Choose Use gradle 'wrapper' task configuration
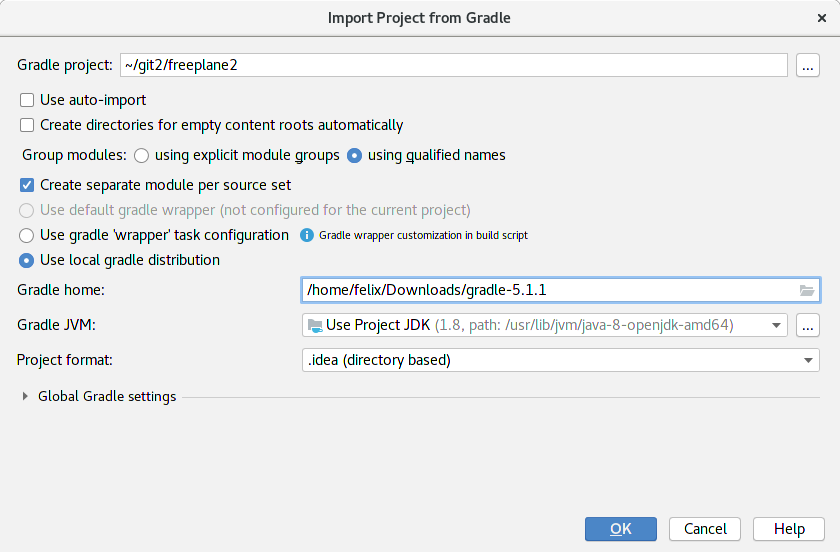This screenshot has width=840, height=552. (x=28, y=235)
